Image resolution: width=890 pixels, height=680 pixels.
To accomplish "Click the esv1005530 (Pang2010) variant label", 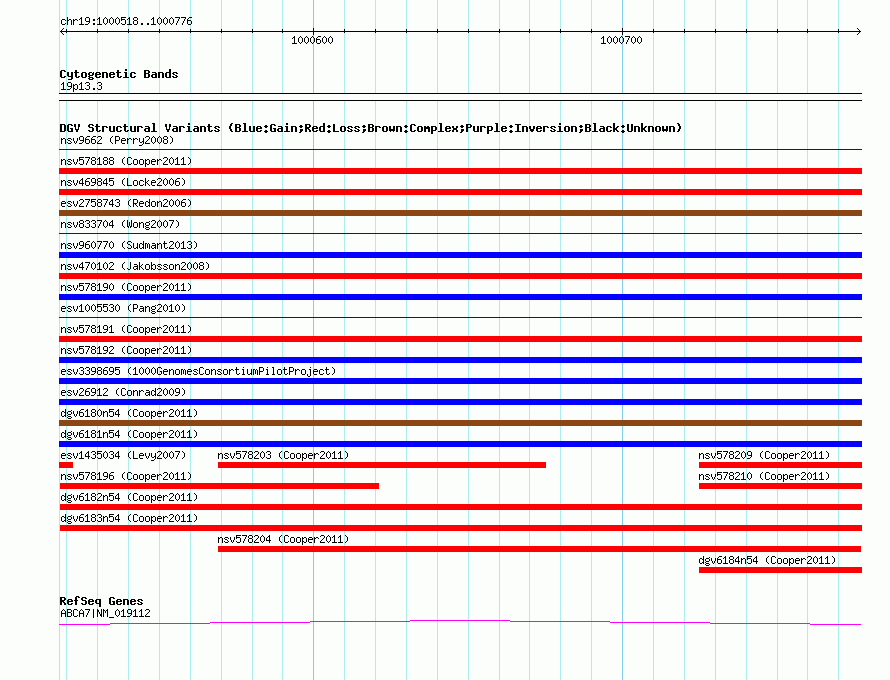I will [x=123, y=308].
